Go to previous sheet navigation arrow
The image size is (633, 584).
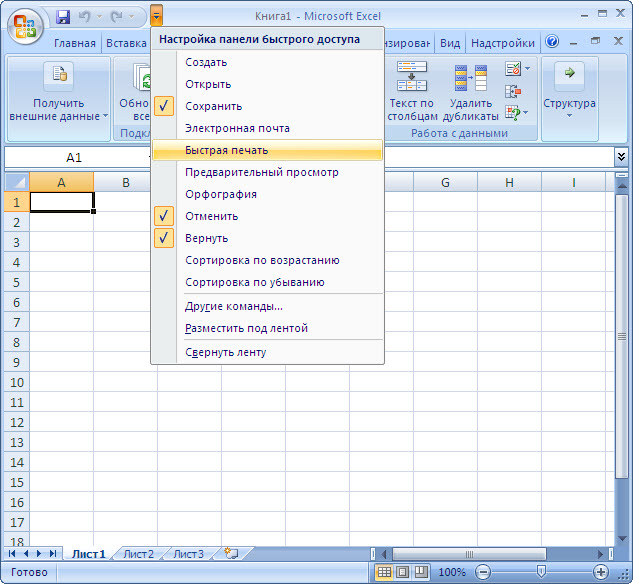click(26, 553)
